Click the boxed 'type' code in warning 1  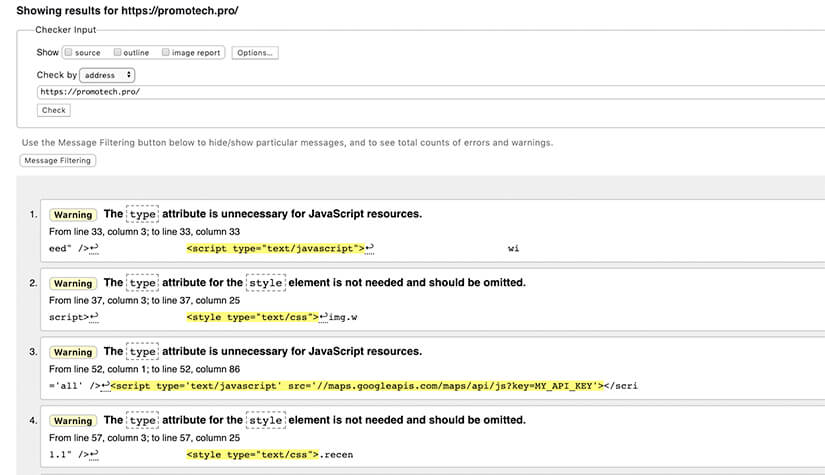143,214
